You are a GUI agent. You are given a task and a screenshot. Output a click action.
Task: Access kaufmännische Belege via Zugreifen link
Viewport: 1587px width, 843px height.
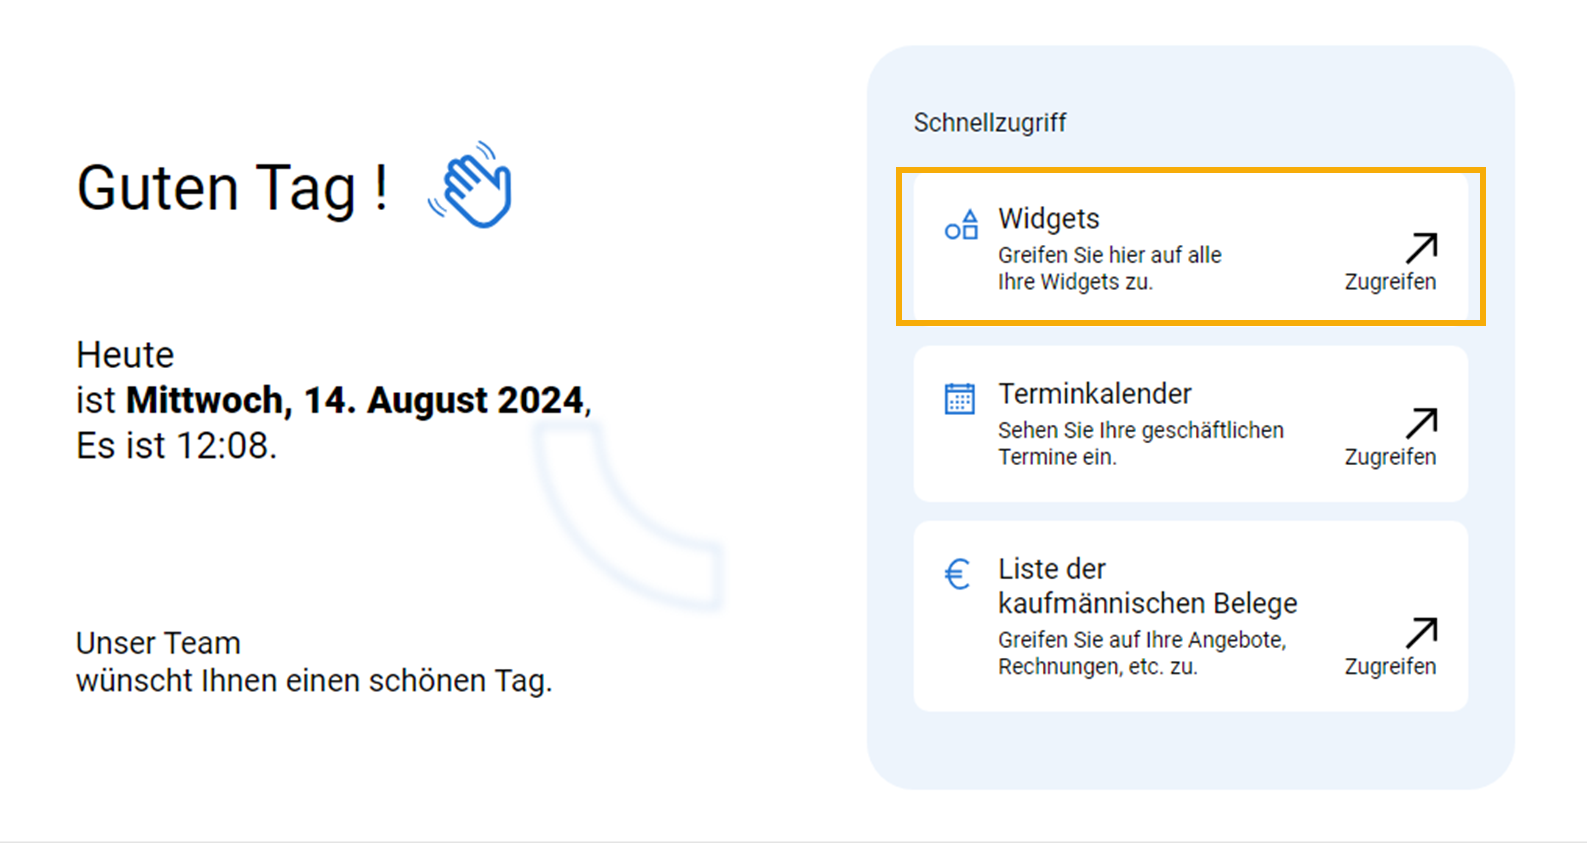click(x=1390, y=667)
